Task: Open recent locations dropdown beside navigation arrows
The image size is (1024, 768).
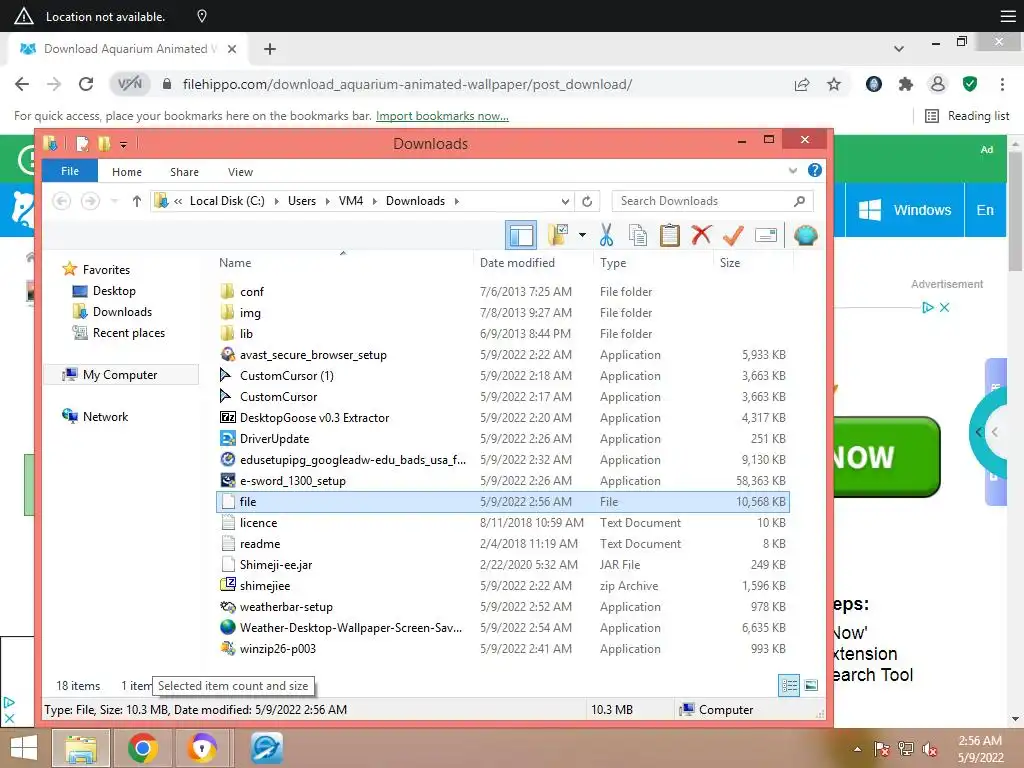Action: [114, 201]
